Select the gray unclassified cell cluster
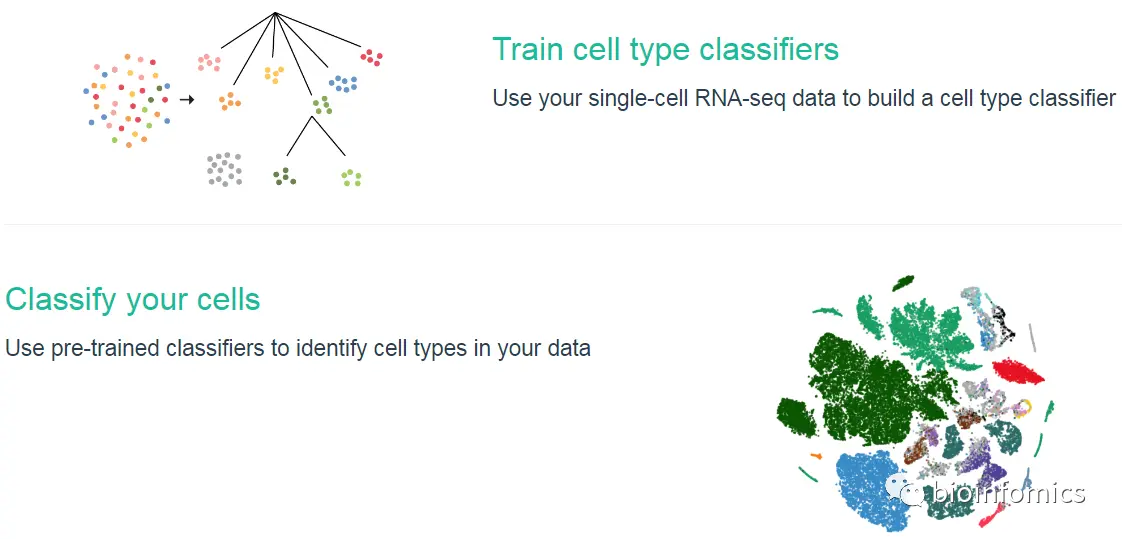 [224, 170]
